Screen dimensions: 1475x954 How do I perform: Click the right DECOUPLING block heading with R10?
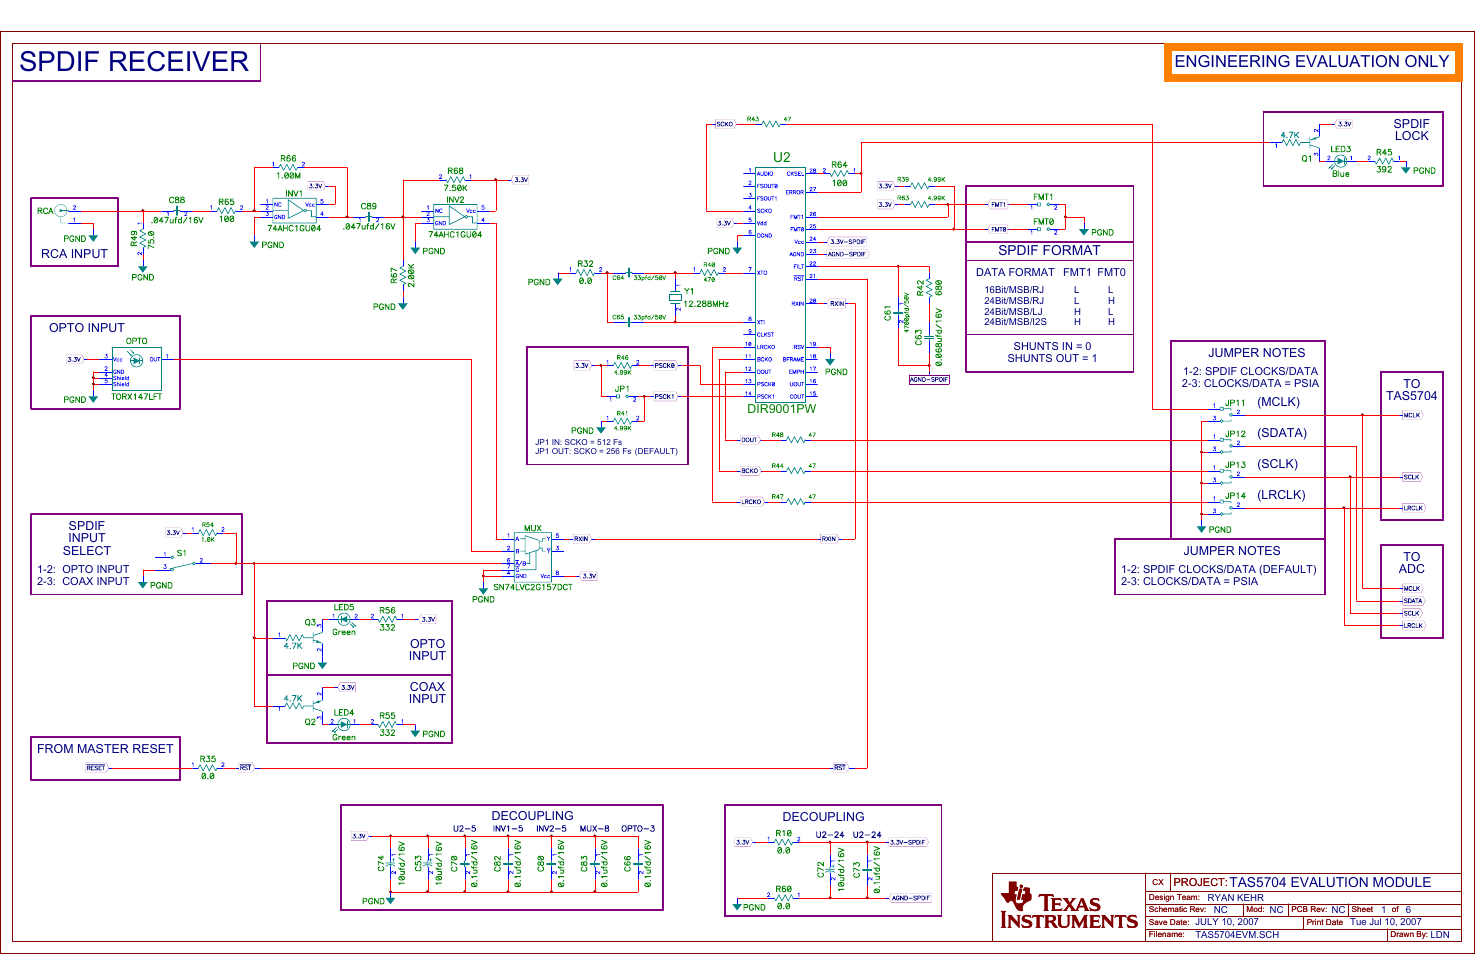pyautogui.click(x=823, y=817)
